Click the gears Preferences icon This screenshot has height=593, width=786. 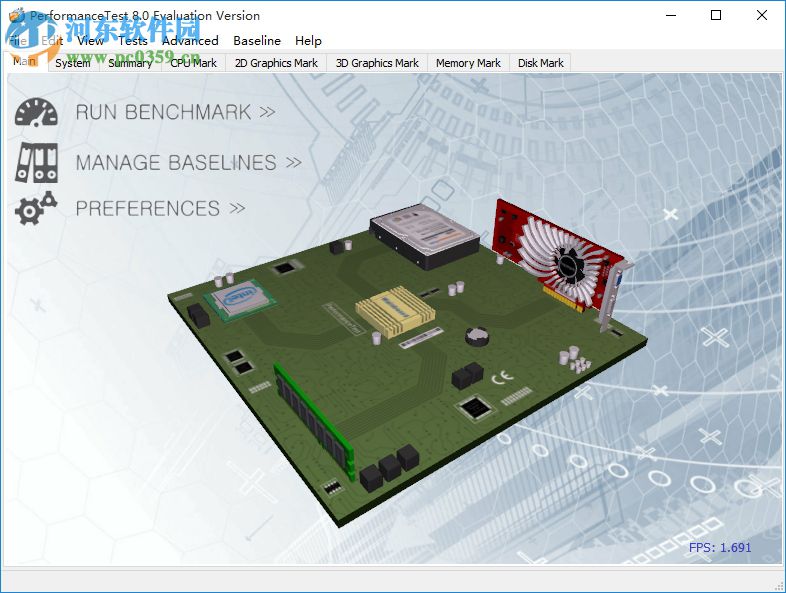(x=36, y=208)
